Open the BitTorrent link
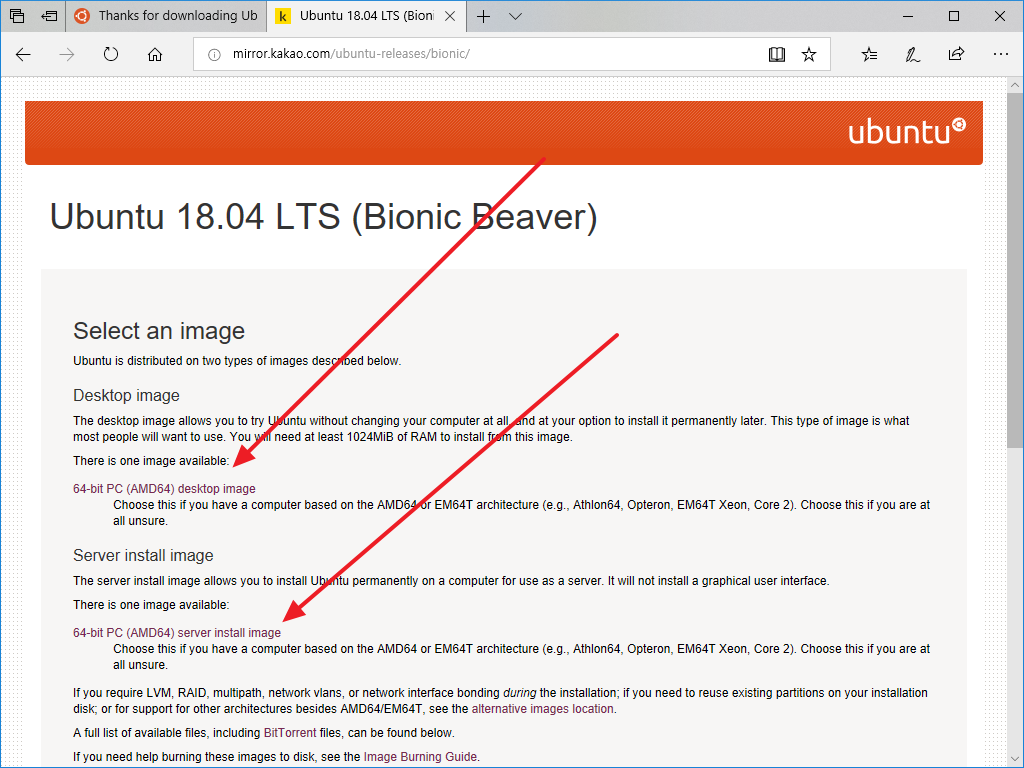The width and height of the screenshot is (1024, 768). (290, 733)
